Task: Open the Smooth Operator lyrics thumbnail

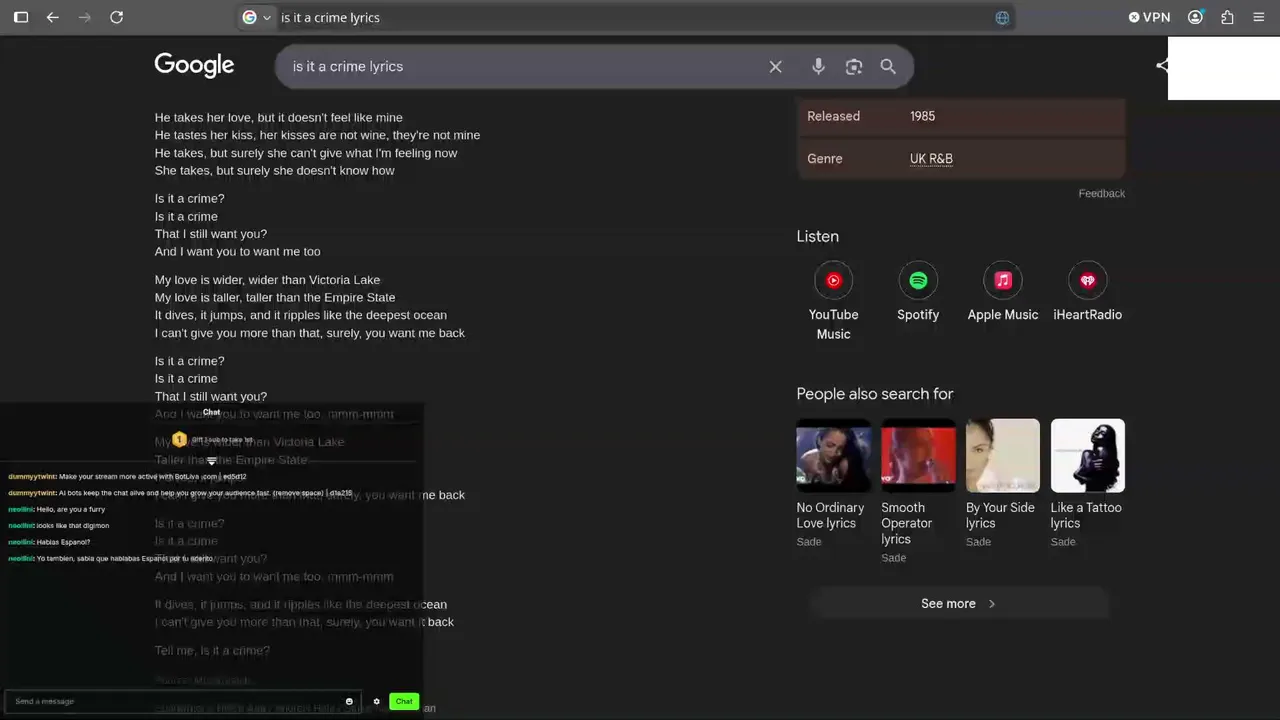Action: click(x=918, y=456)
